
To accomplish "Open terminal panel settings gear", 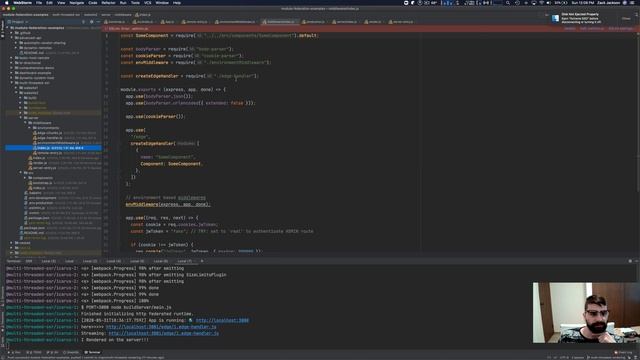I will (x=630, y=261).
